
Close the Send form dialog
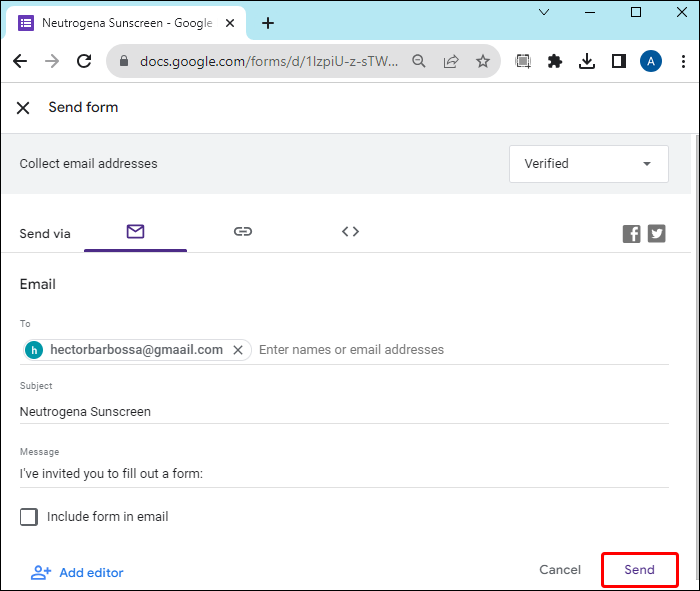23,108
